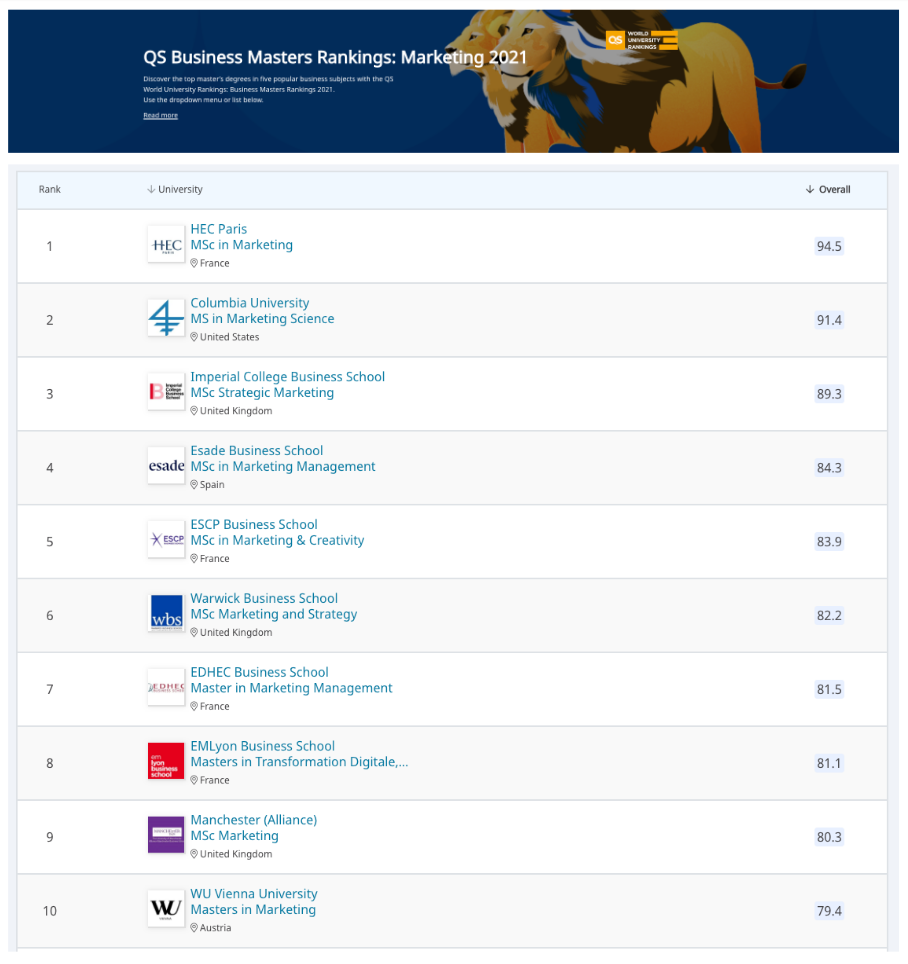Click the Manchester (Alliance) purple logo
Image resolution: width=908 pixels, height=964 pixels.
pyautogui.click(x=166, y=835)
